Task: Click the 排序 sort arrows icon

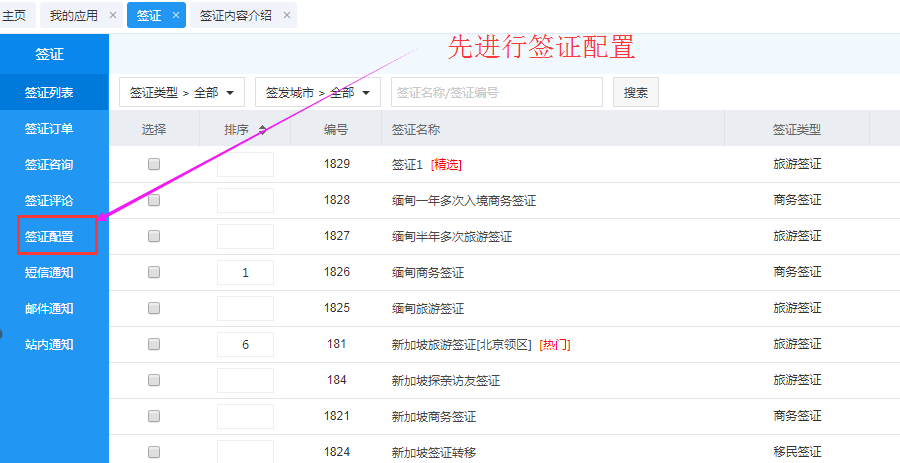Action: pos(262,130)
